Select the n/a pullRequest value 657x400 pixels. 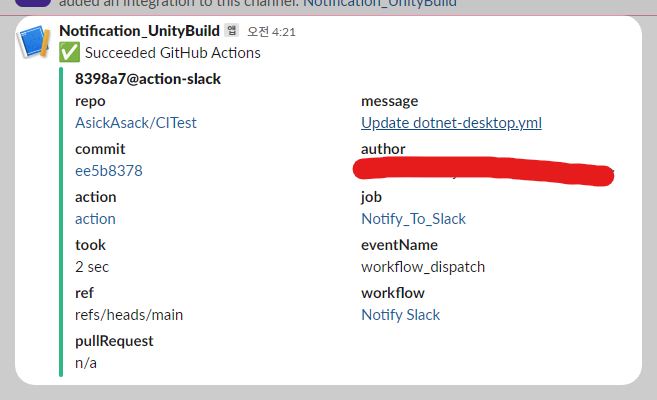86,363
